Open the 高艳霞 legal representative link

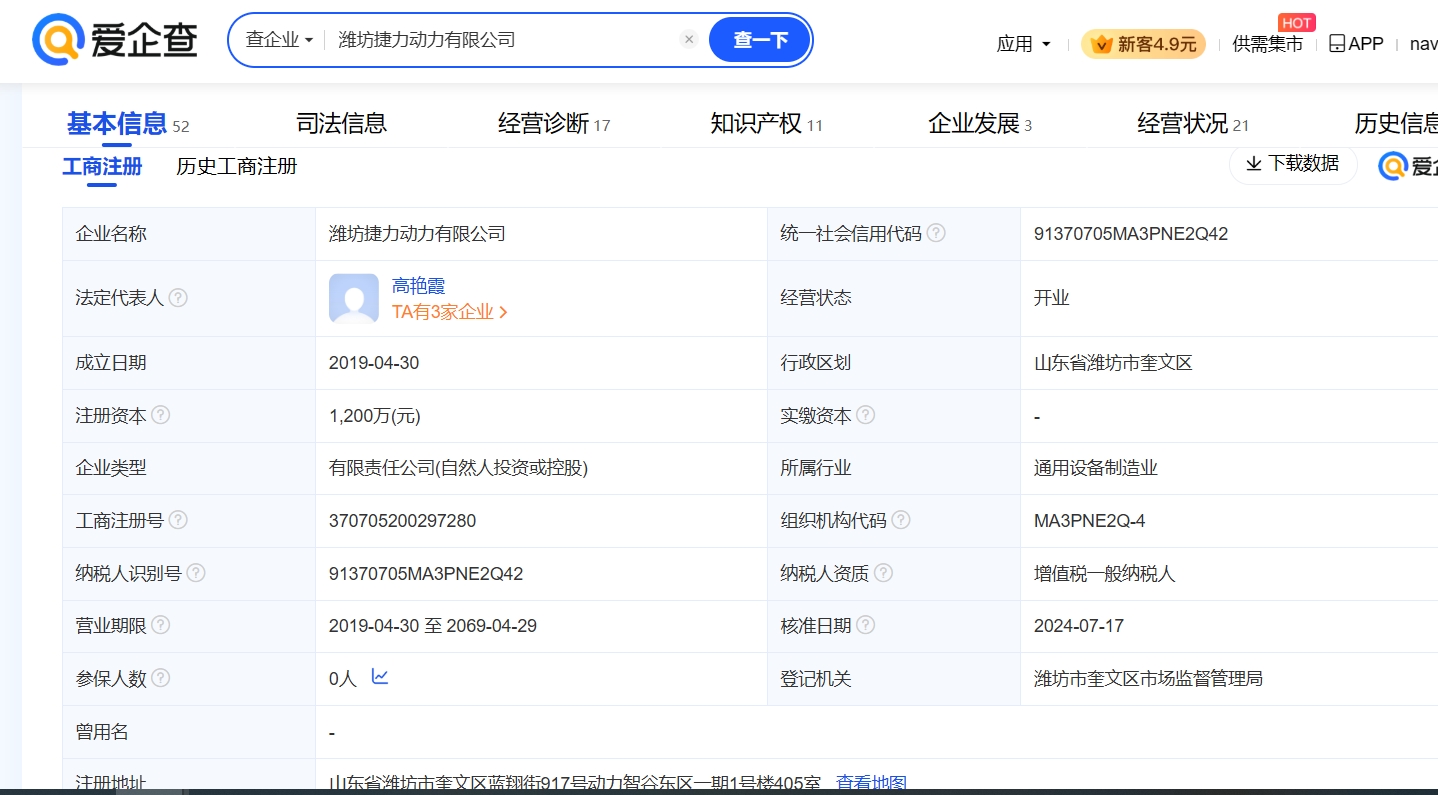coord(418,286)
